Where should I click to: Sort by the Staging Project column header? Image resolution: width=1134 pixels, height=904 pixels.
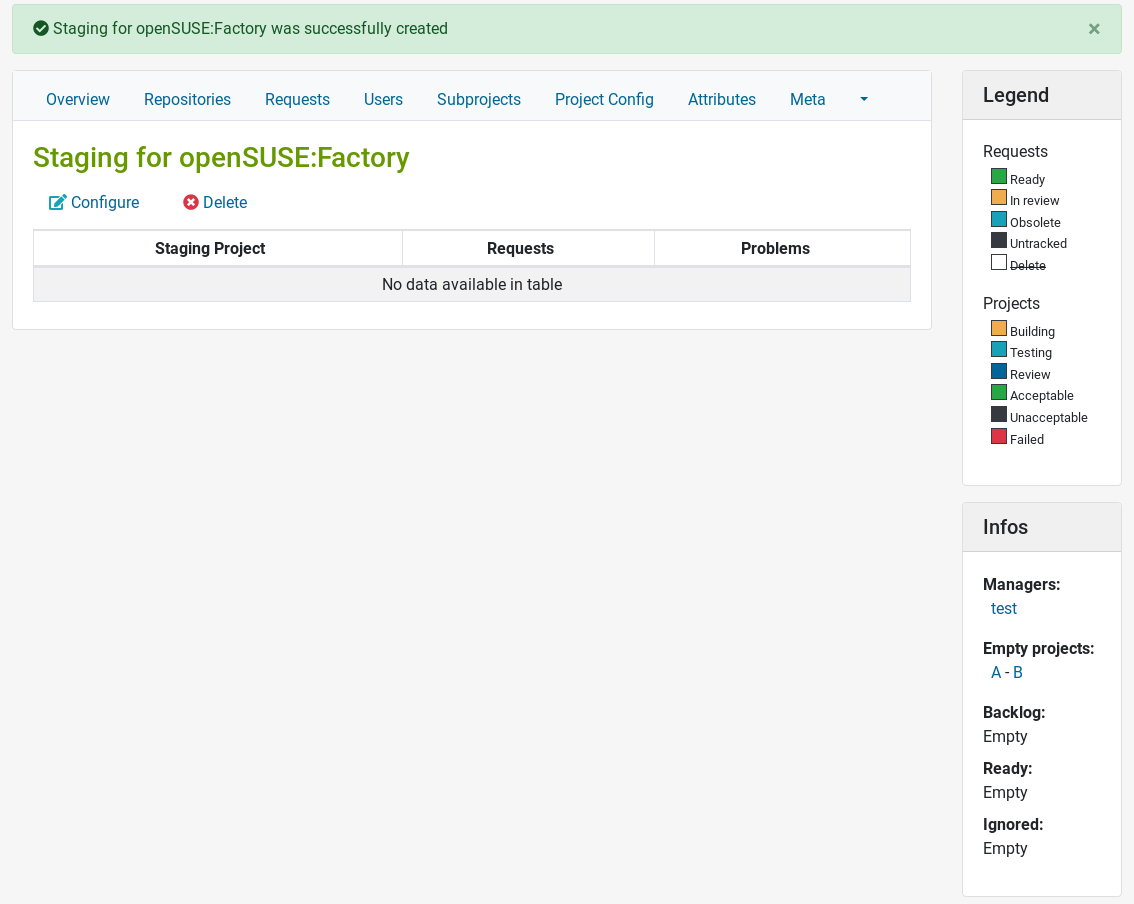tap(218, 248)
